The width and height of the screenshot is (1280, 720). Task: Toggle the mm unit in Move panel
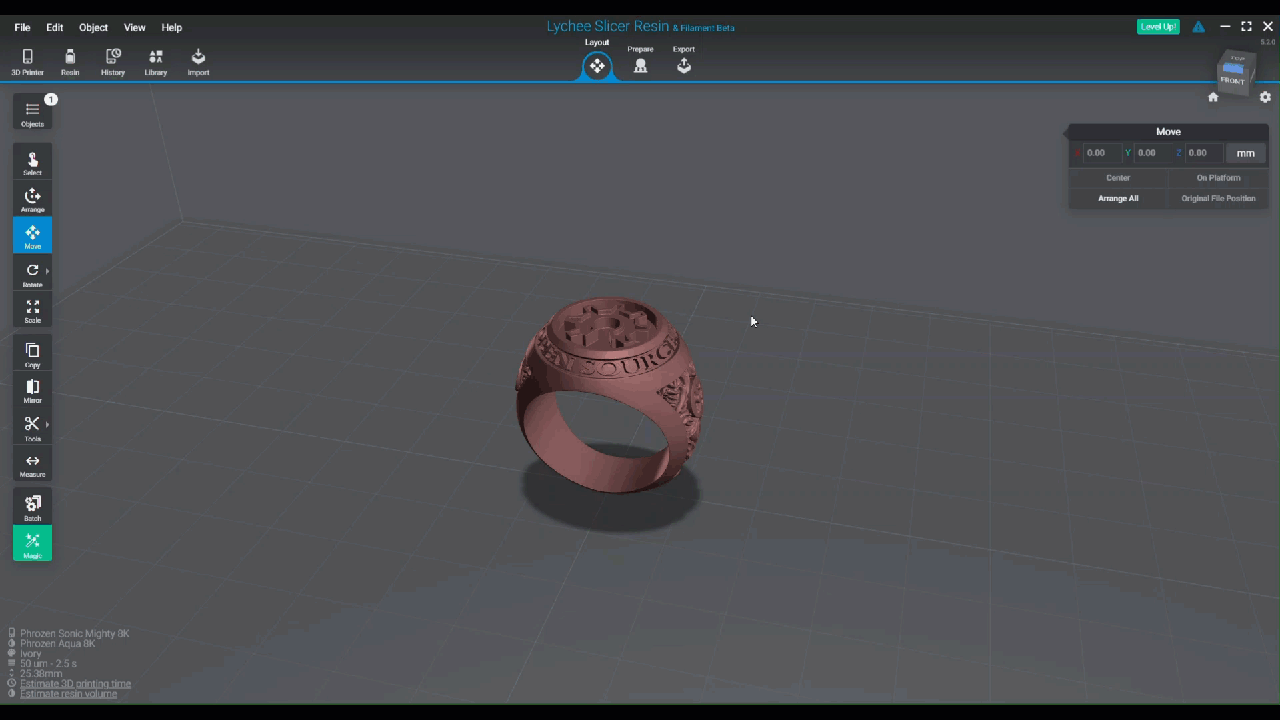(1245, 152)
